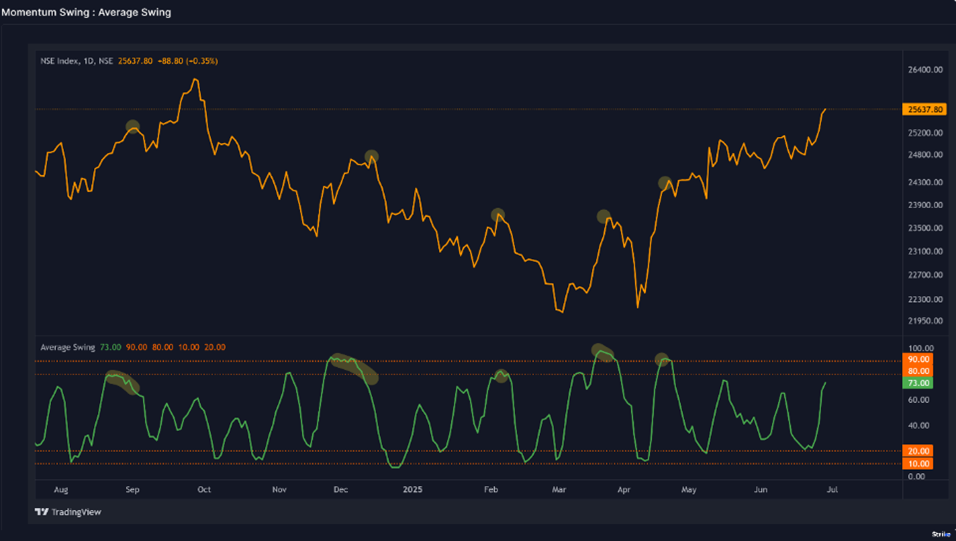Click the orange 10.00 level tag
Screen dimensions: 956x541
[917, 464]
